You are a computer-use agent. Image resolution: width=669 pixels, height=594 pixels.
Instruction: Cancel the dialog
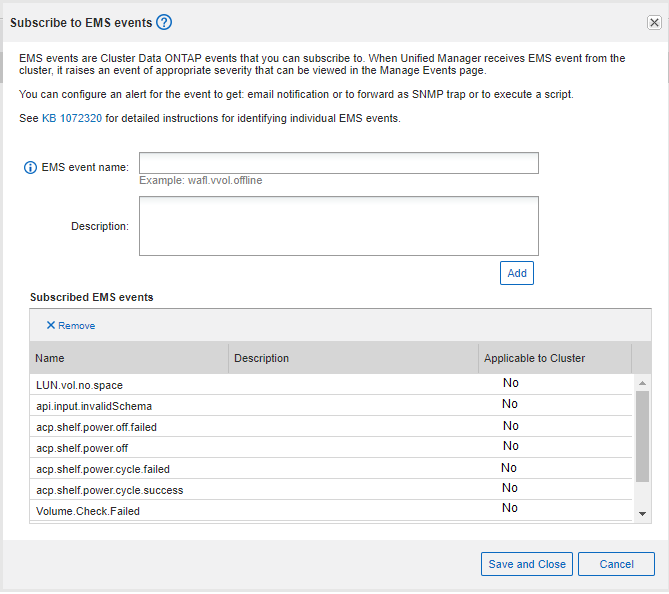(x=616, y=564)
